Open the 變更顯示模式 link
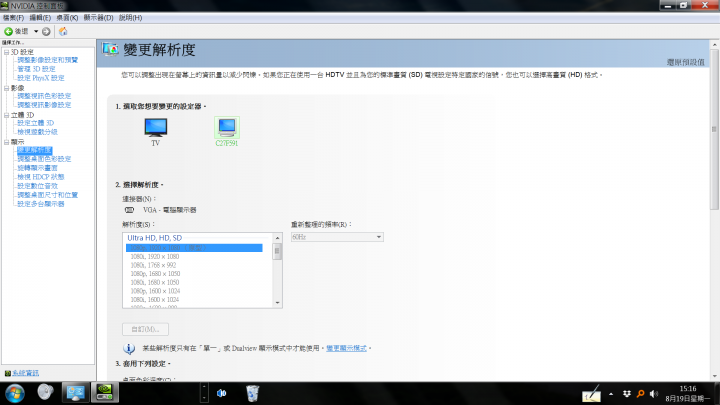 tap(346, 349)
